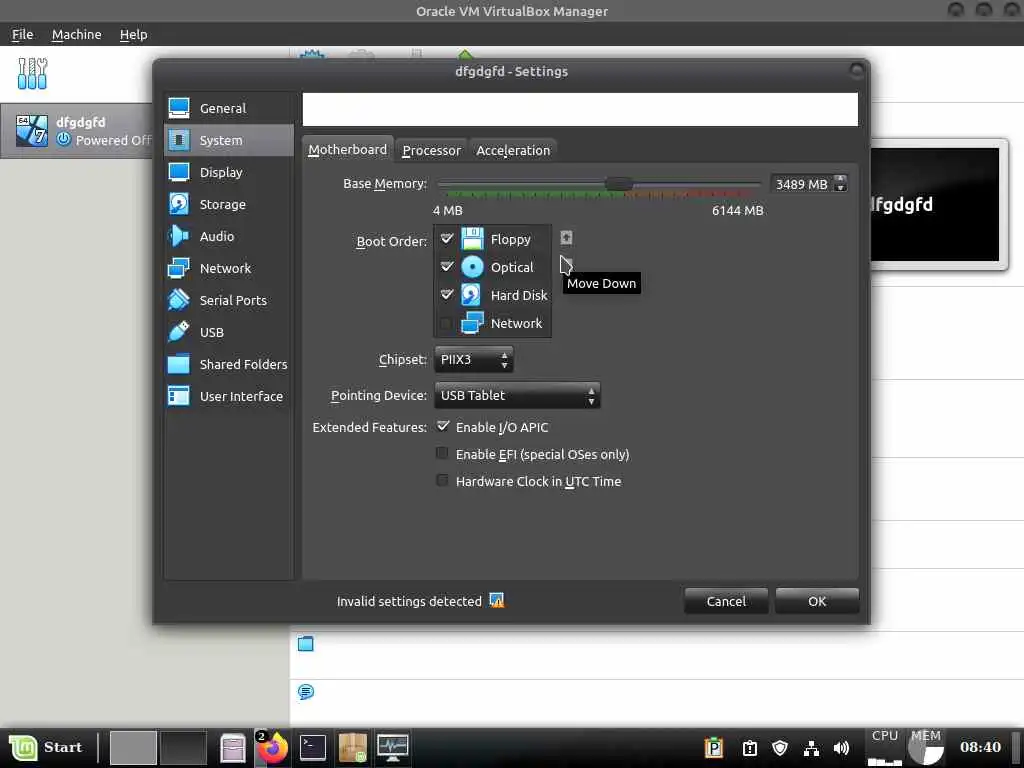Image resolution: width=1024 pixels, height=768 pixels.
Task: Click the OK button
Action: pos(817,601)
